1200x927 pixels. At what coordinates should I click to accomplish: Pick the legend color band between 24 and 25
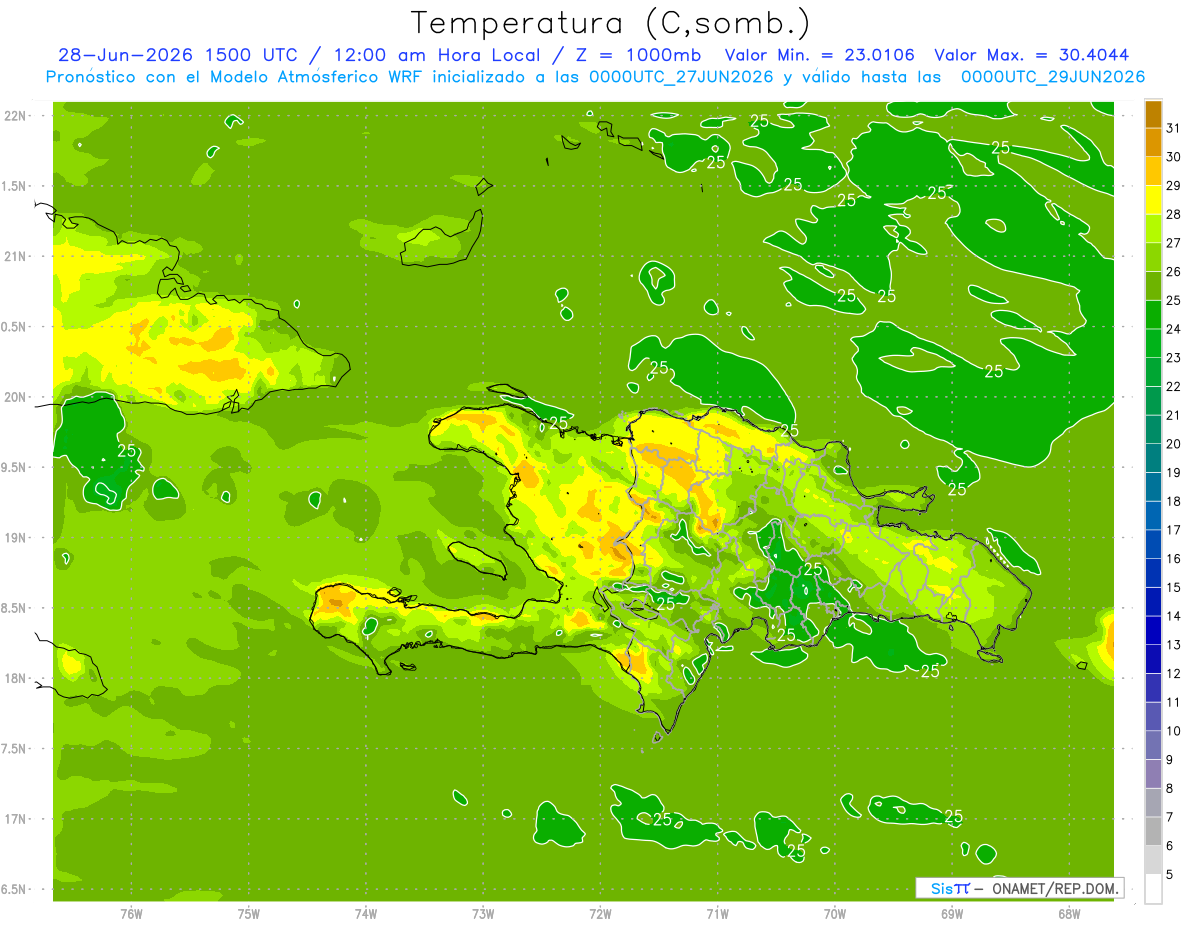tap(1153, 315)
